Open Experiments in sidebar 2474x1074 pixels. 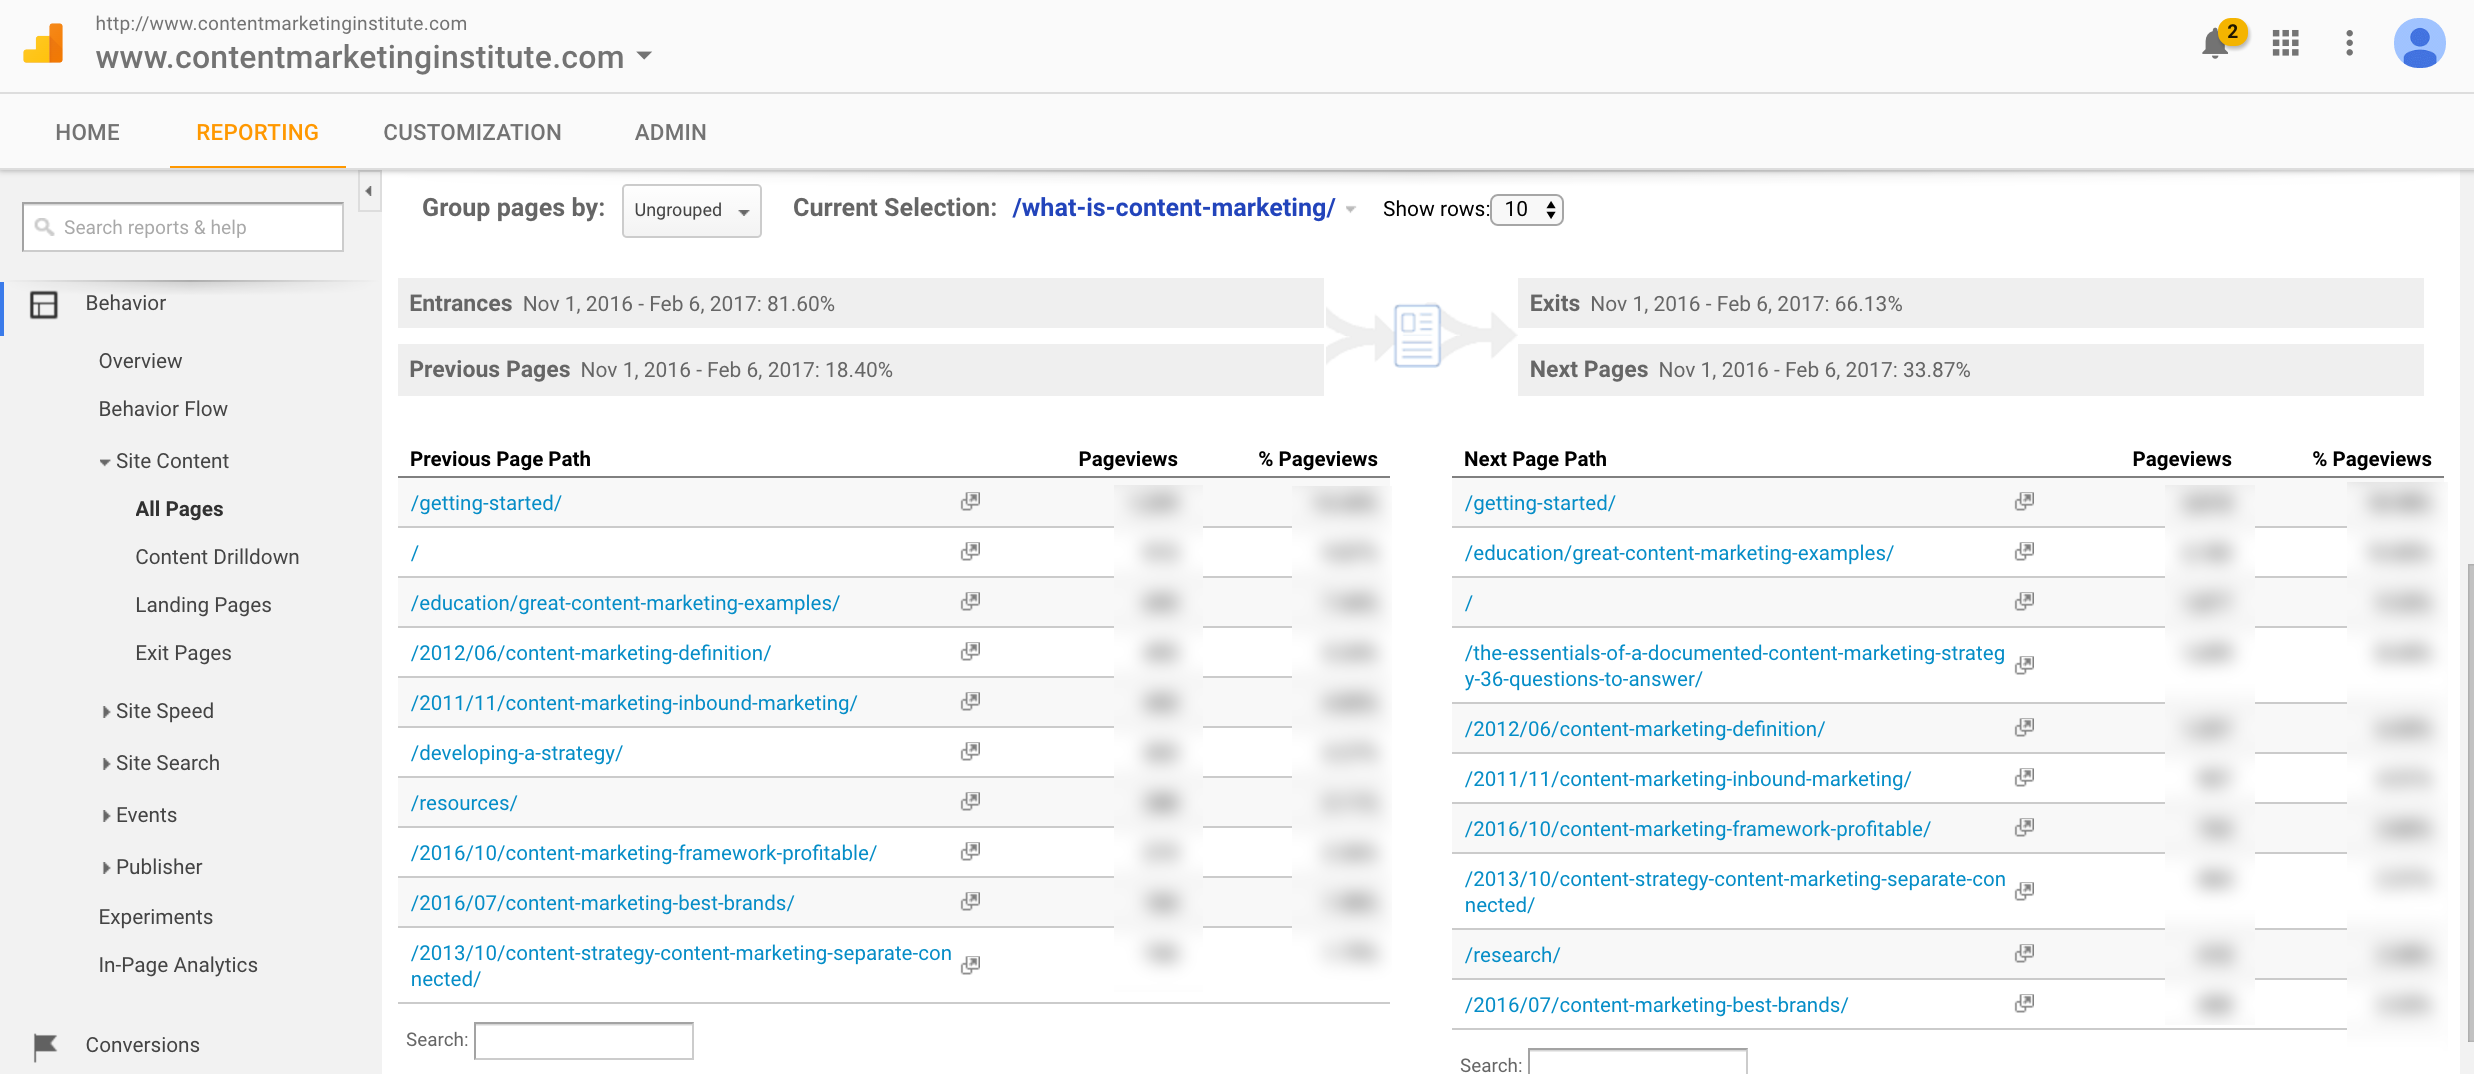tap(155, 917)
